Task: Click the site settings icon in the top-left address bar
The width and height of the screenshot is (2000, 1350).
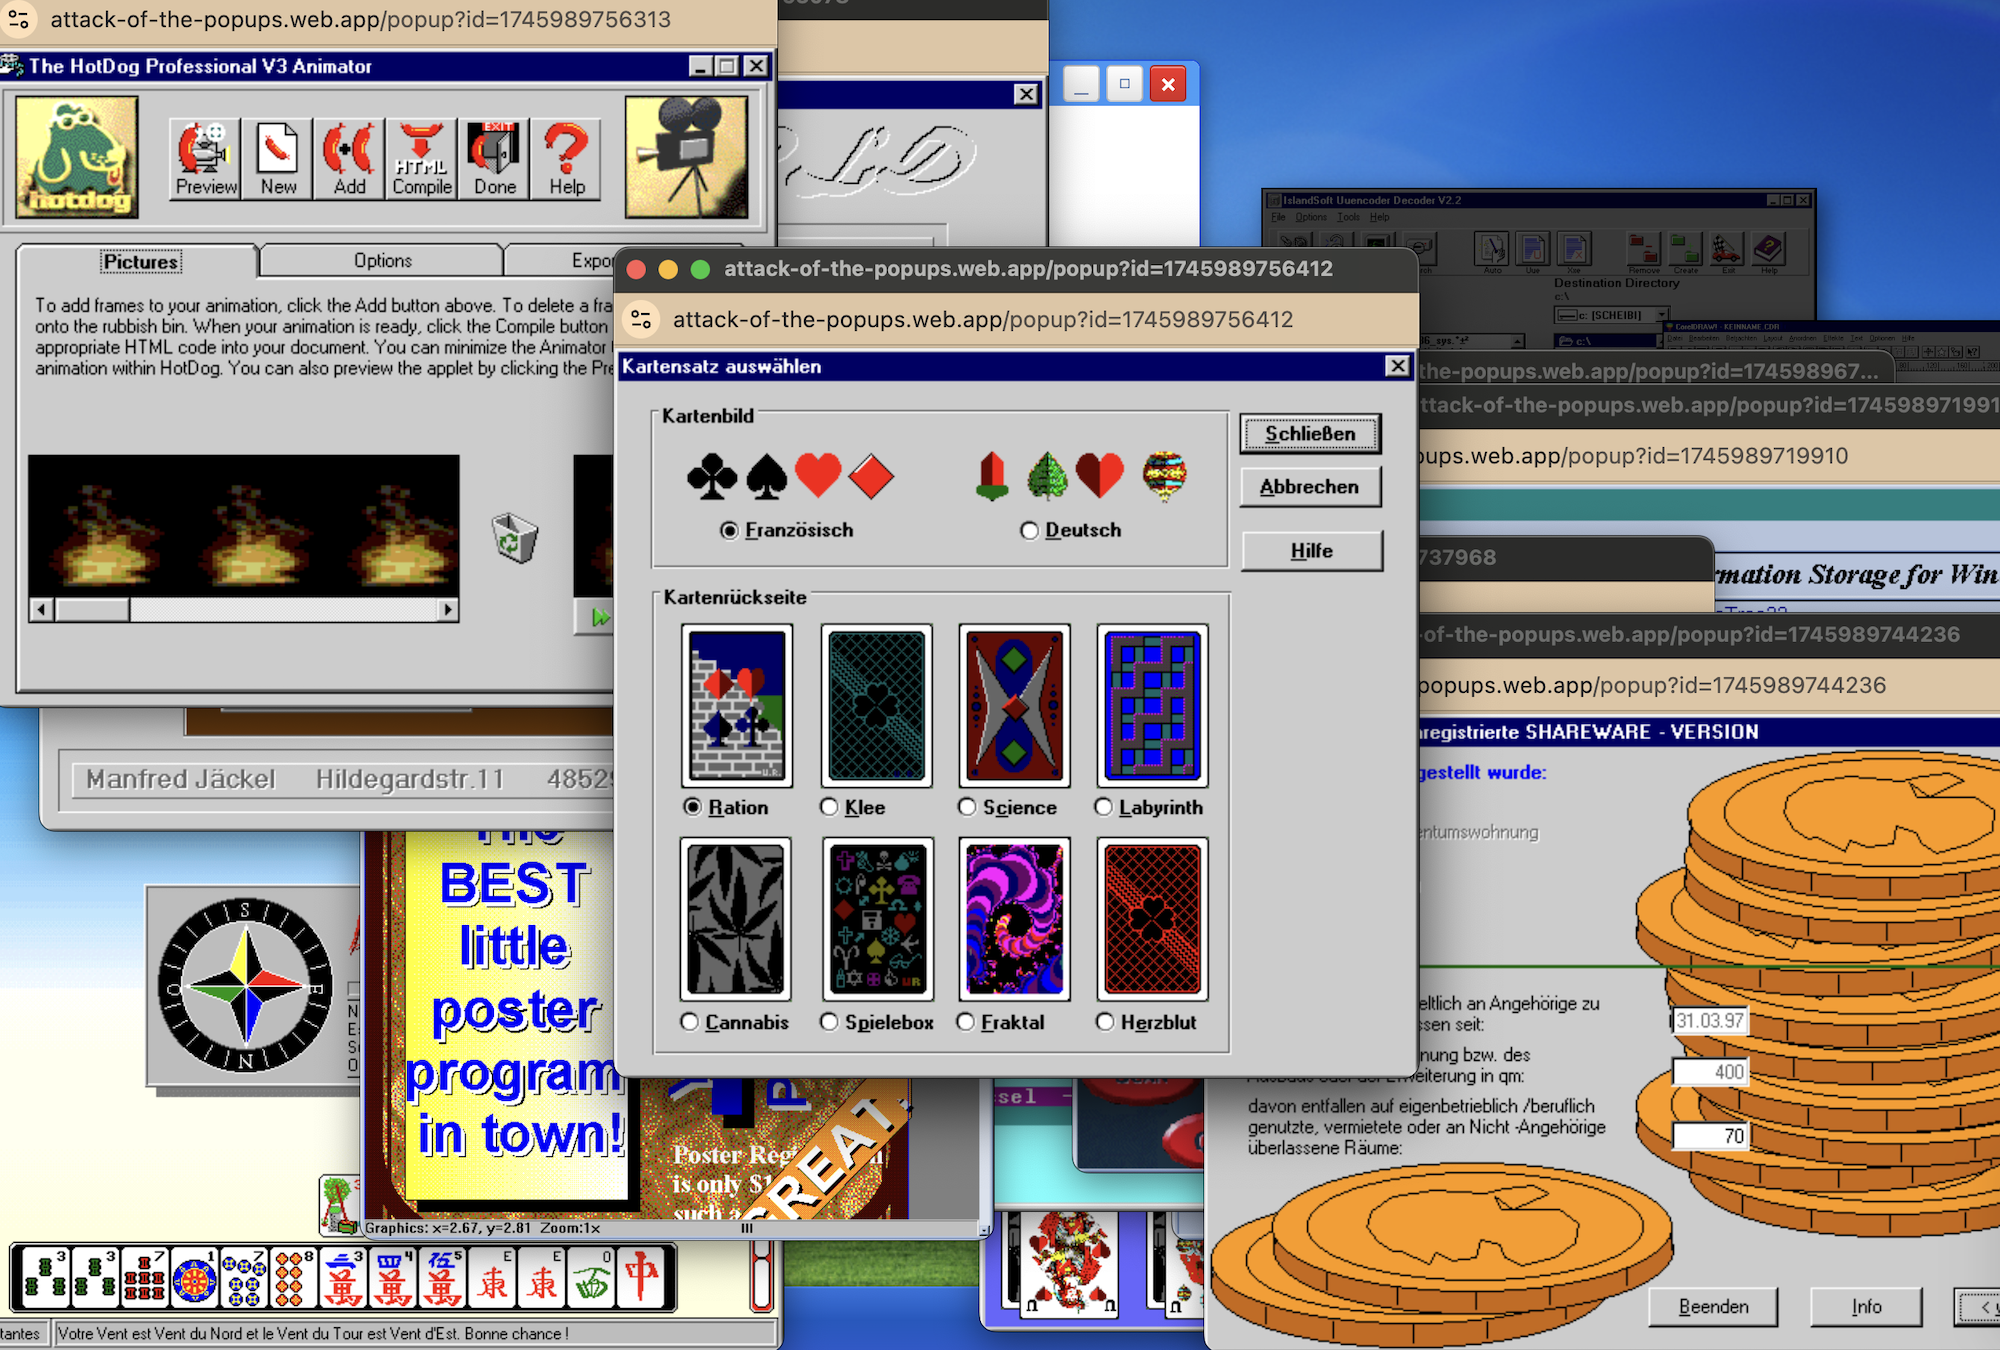Action: click(19, 19)
